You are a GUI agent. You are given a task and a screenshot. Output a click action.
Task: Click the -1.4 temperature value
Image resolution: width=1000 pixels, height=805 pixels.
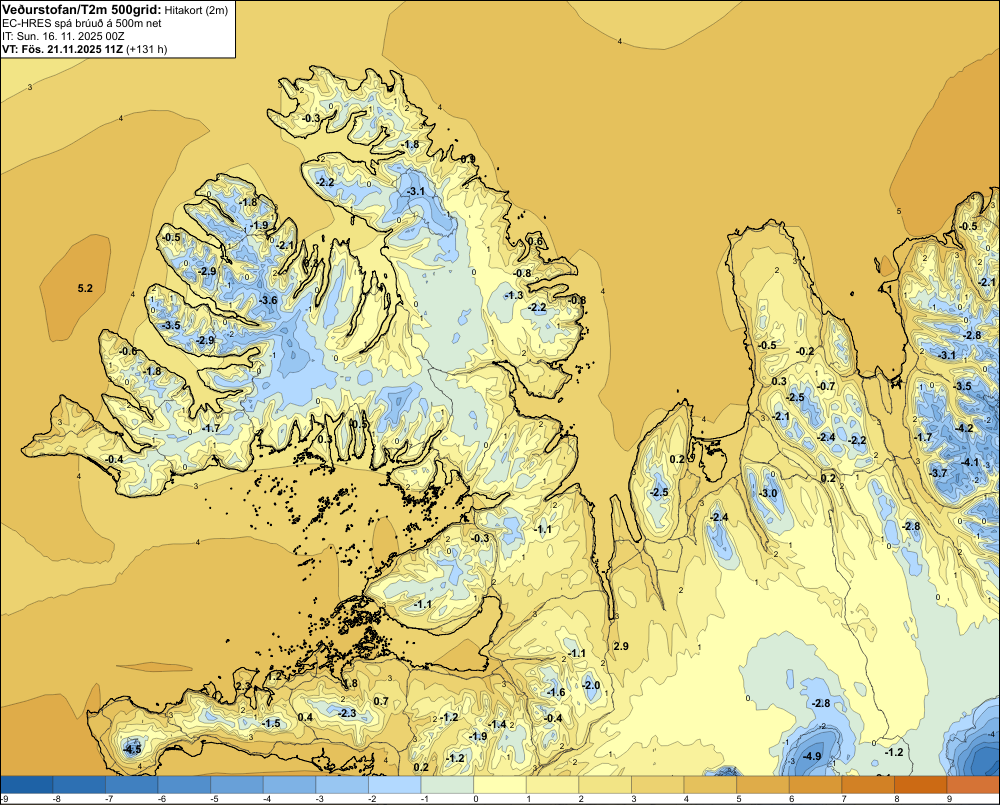tap(497, 724)
